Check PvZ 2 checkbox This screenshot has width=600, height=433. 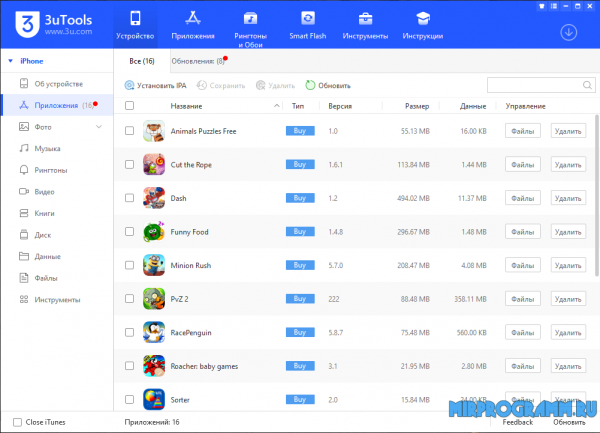[129, 299]
